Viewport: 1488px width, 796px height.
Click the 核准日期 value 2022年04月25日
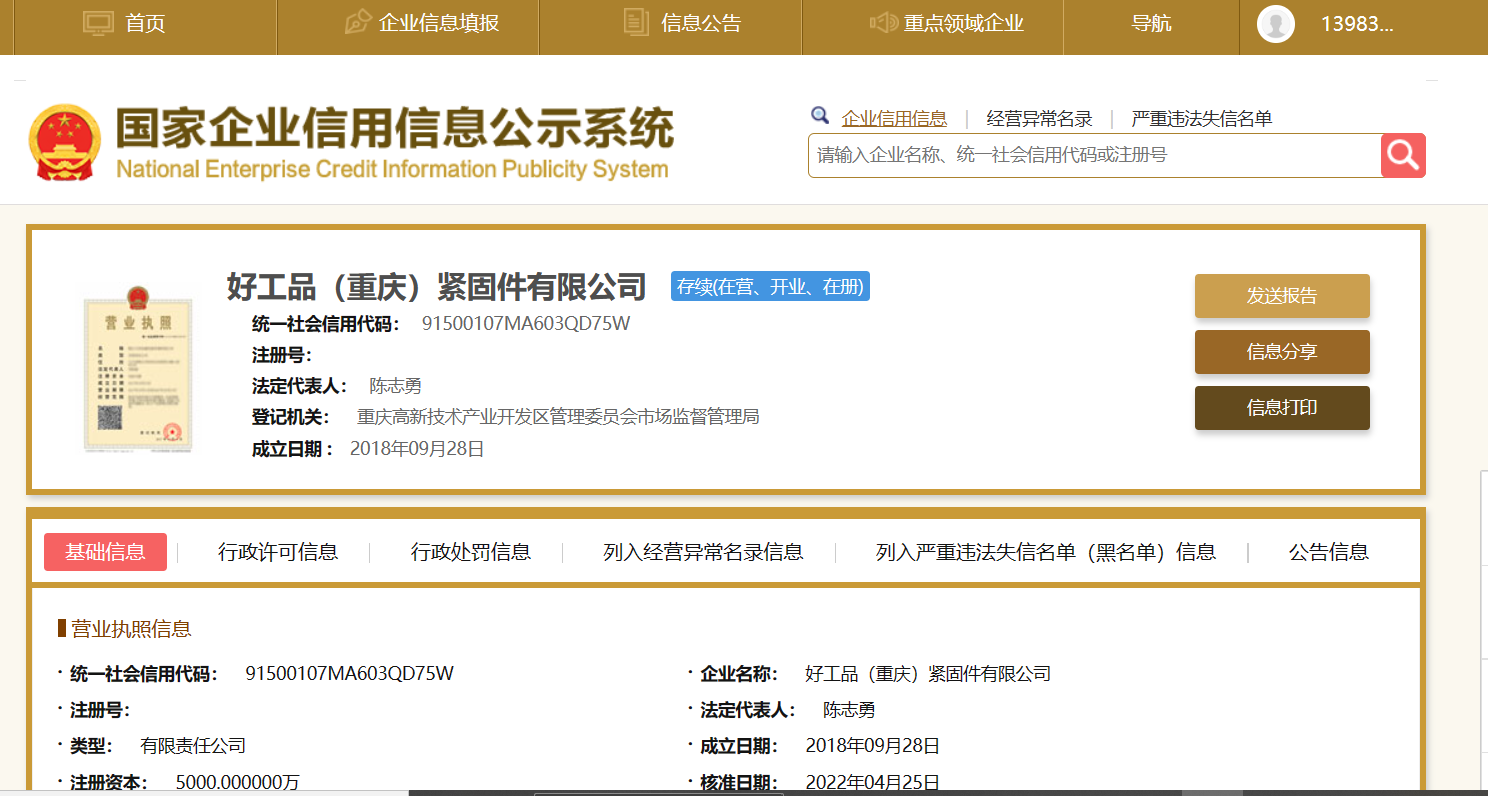873,782
